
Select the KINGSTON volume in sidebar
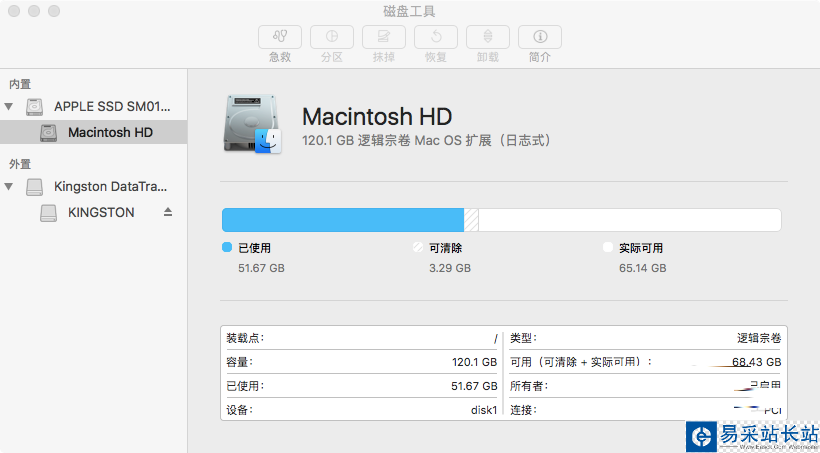(x=101, y=212)
